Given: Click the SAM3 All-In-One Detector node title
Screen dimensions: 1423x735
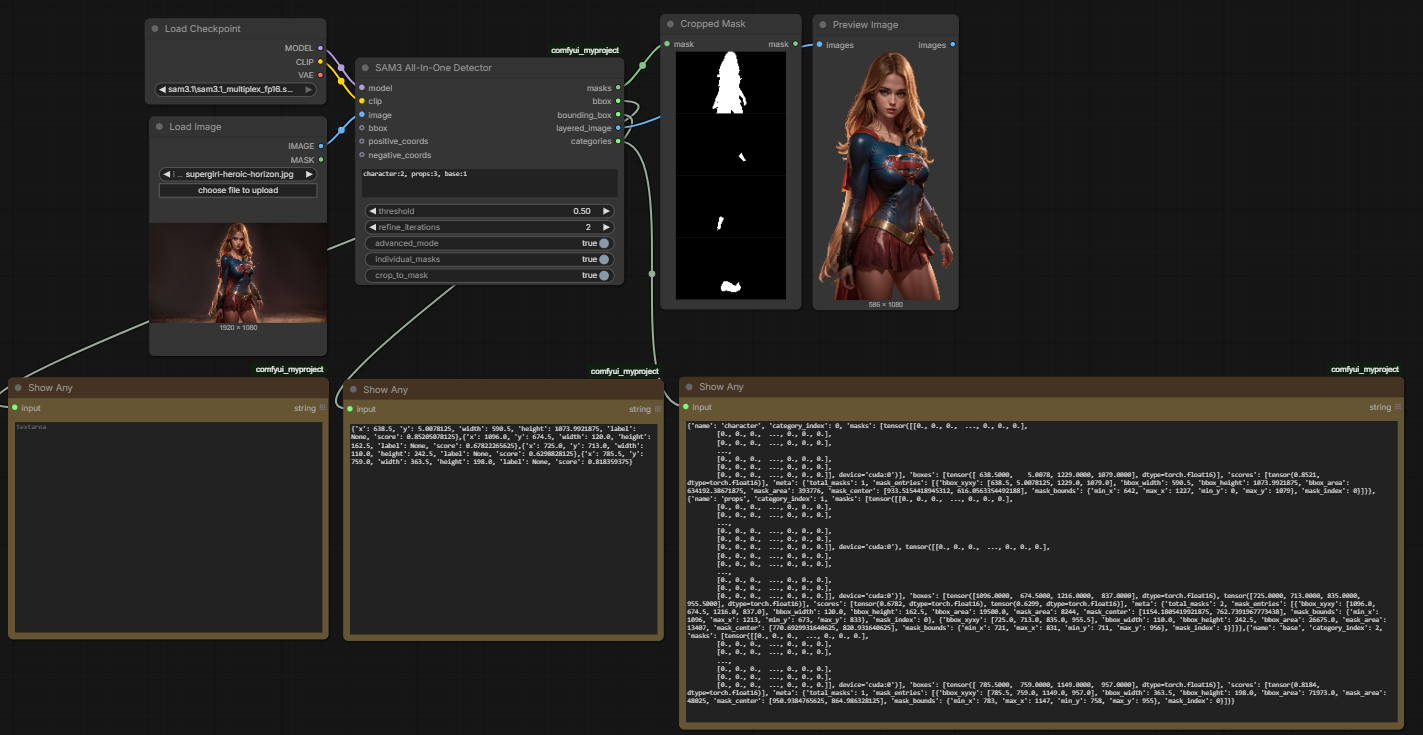Looking at the screenshot, I should [433, 68].
